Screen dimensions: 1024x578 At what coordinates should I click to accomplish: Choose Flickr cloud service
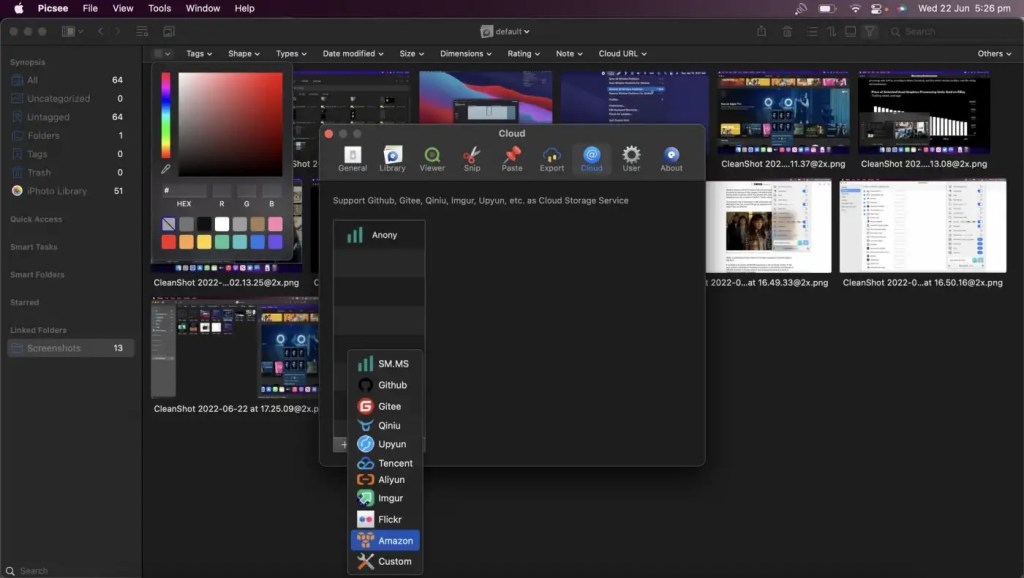(385, 519)
